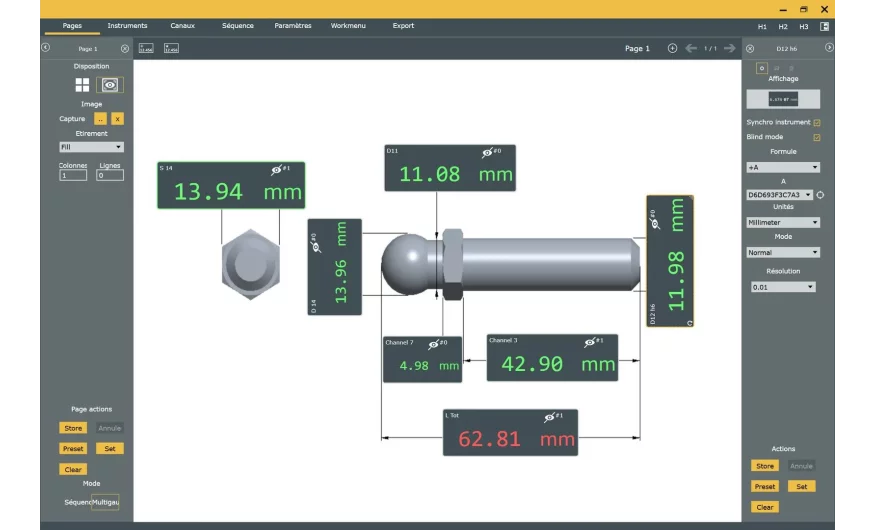Screen dimensions: 876x530
Task: Select the 42.90 mm Channel 3 readout
Action: coord(553,358)
